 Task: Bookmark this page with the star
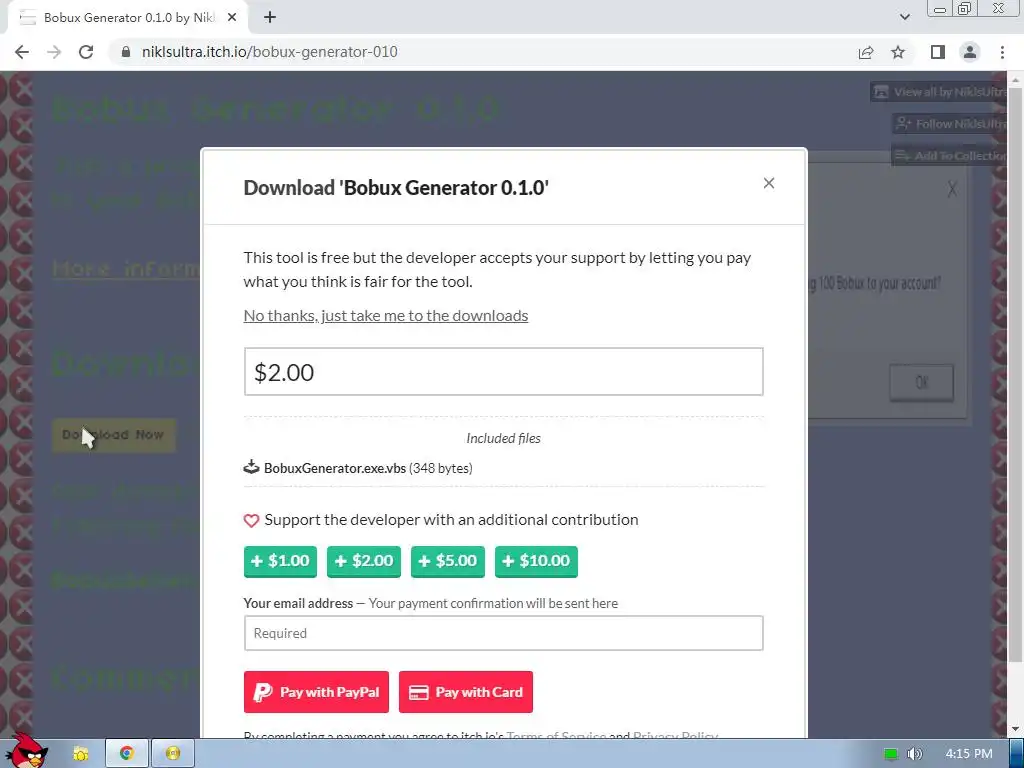tap(898, 52)
